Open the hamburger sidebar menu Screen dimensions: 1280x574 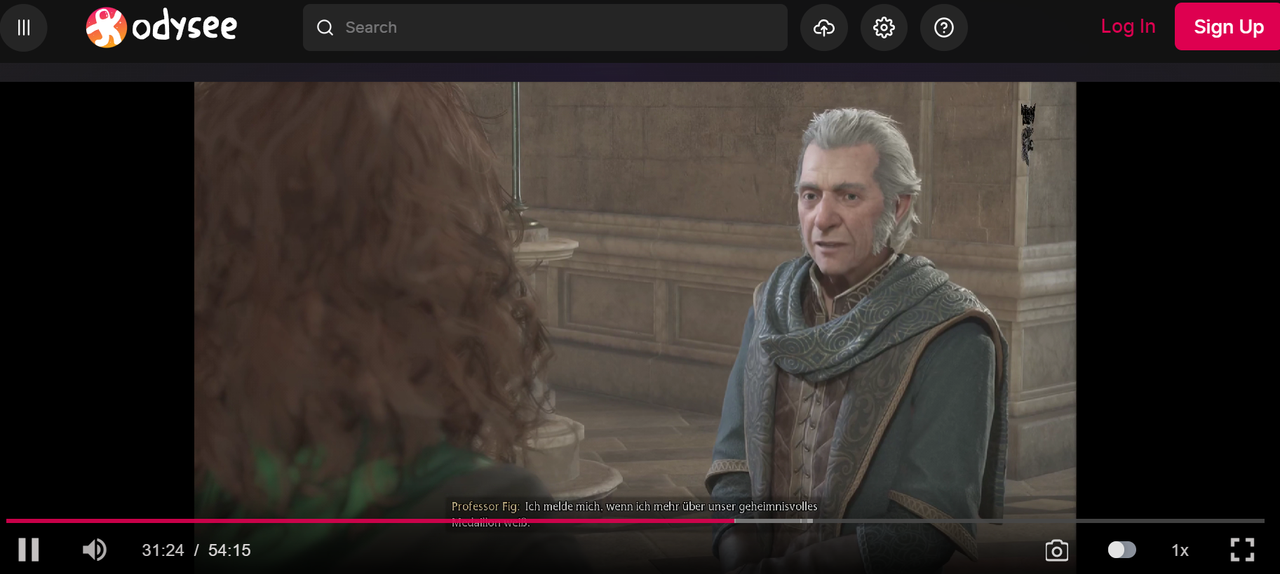[24, 27]
